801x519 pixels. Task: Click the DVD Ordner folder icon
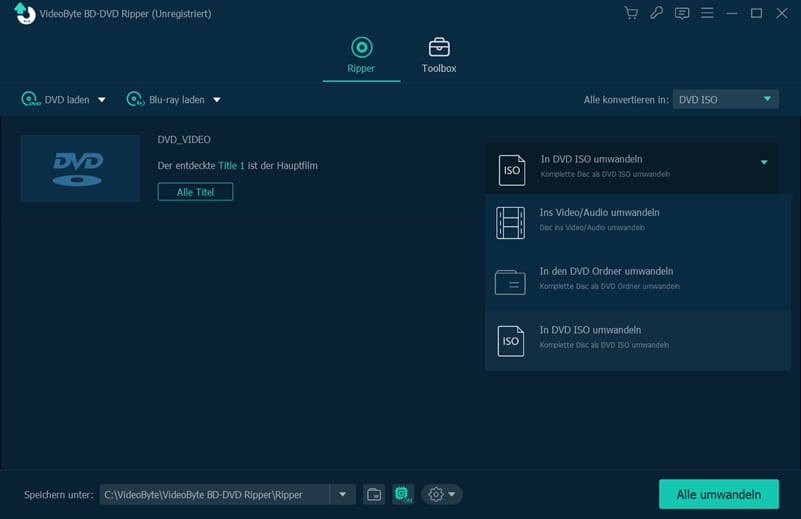[x=510, y=282]
